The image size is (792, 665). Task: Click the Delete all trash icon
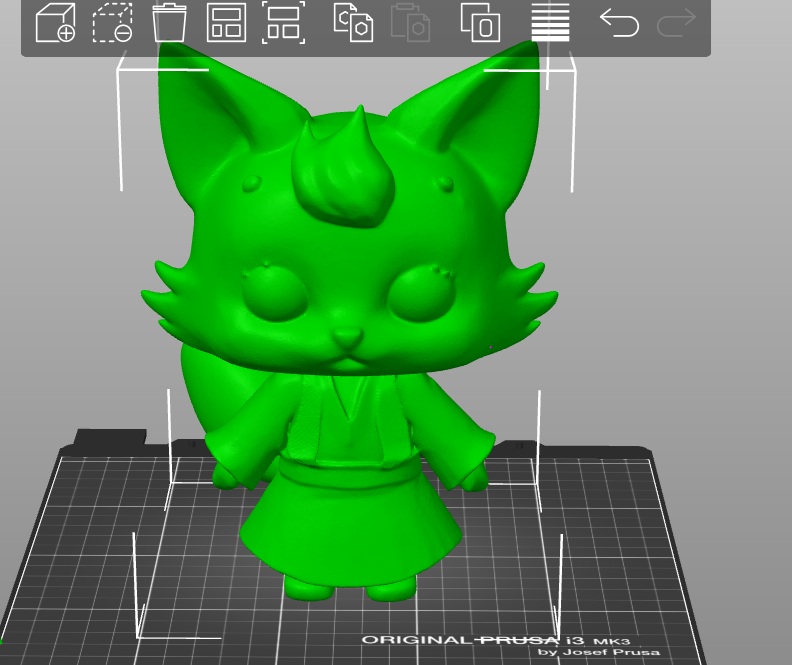pyautogui.click(x=169, y=23)
